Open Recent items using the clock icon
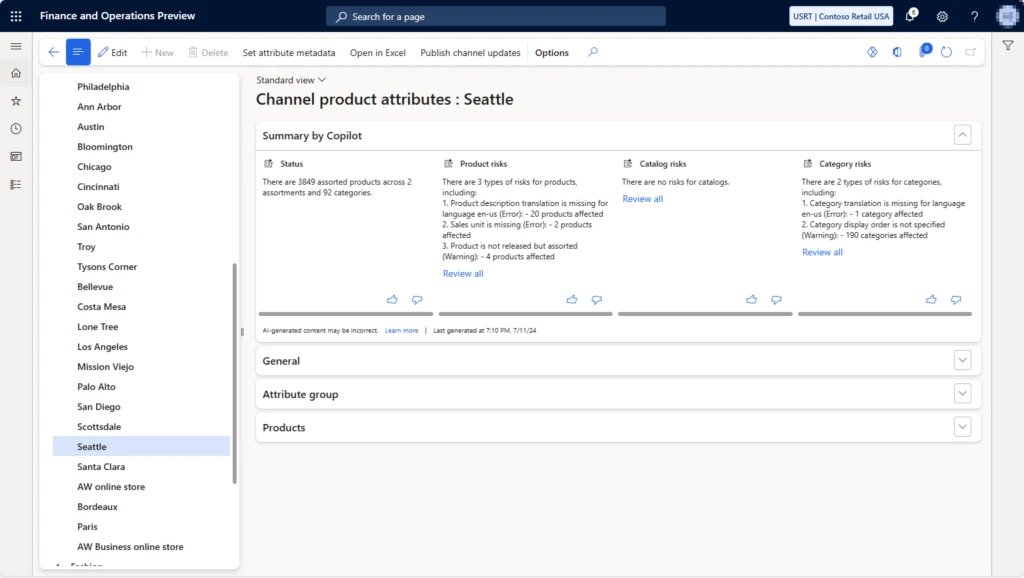Screen dimensions: 1024x578 15,128
